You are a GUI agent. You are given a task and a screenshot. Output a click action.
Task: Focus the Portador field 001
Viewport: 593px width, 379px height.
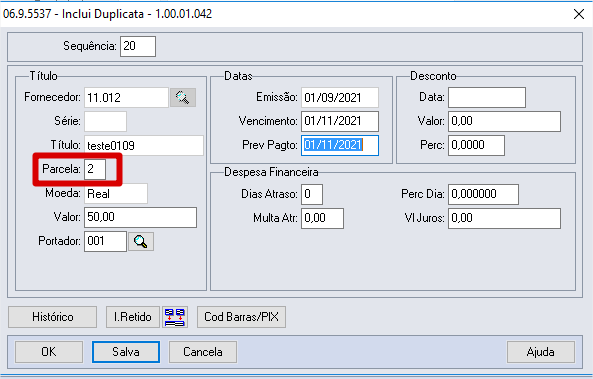coord(105,241)
